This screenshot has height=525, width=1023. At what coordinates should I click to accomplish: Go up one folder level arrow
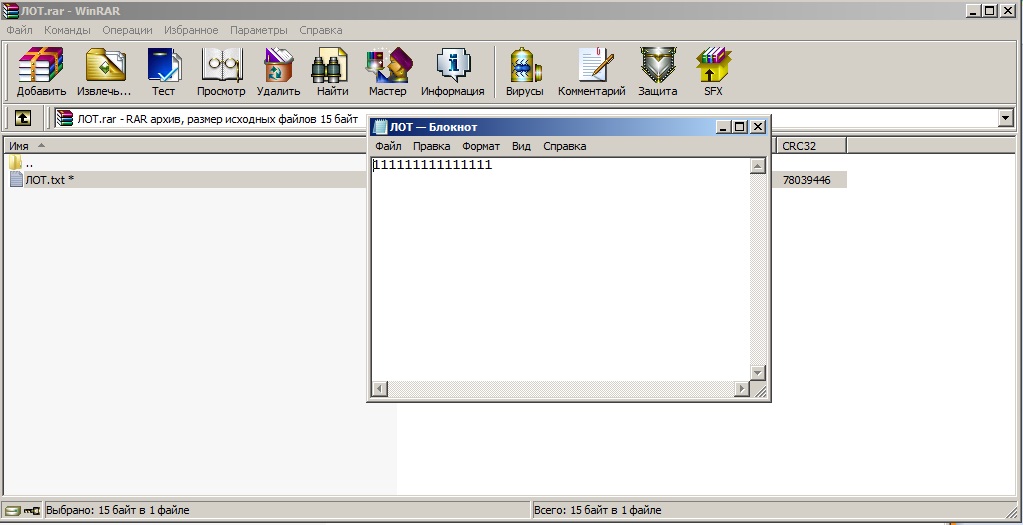[x=23, y=118]
